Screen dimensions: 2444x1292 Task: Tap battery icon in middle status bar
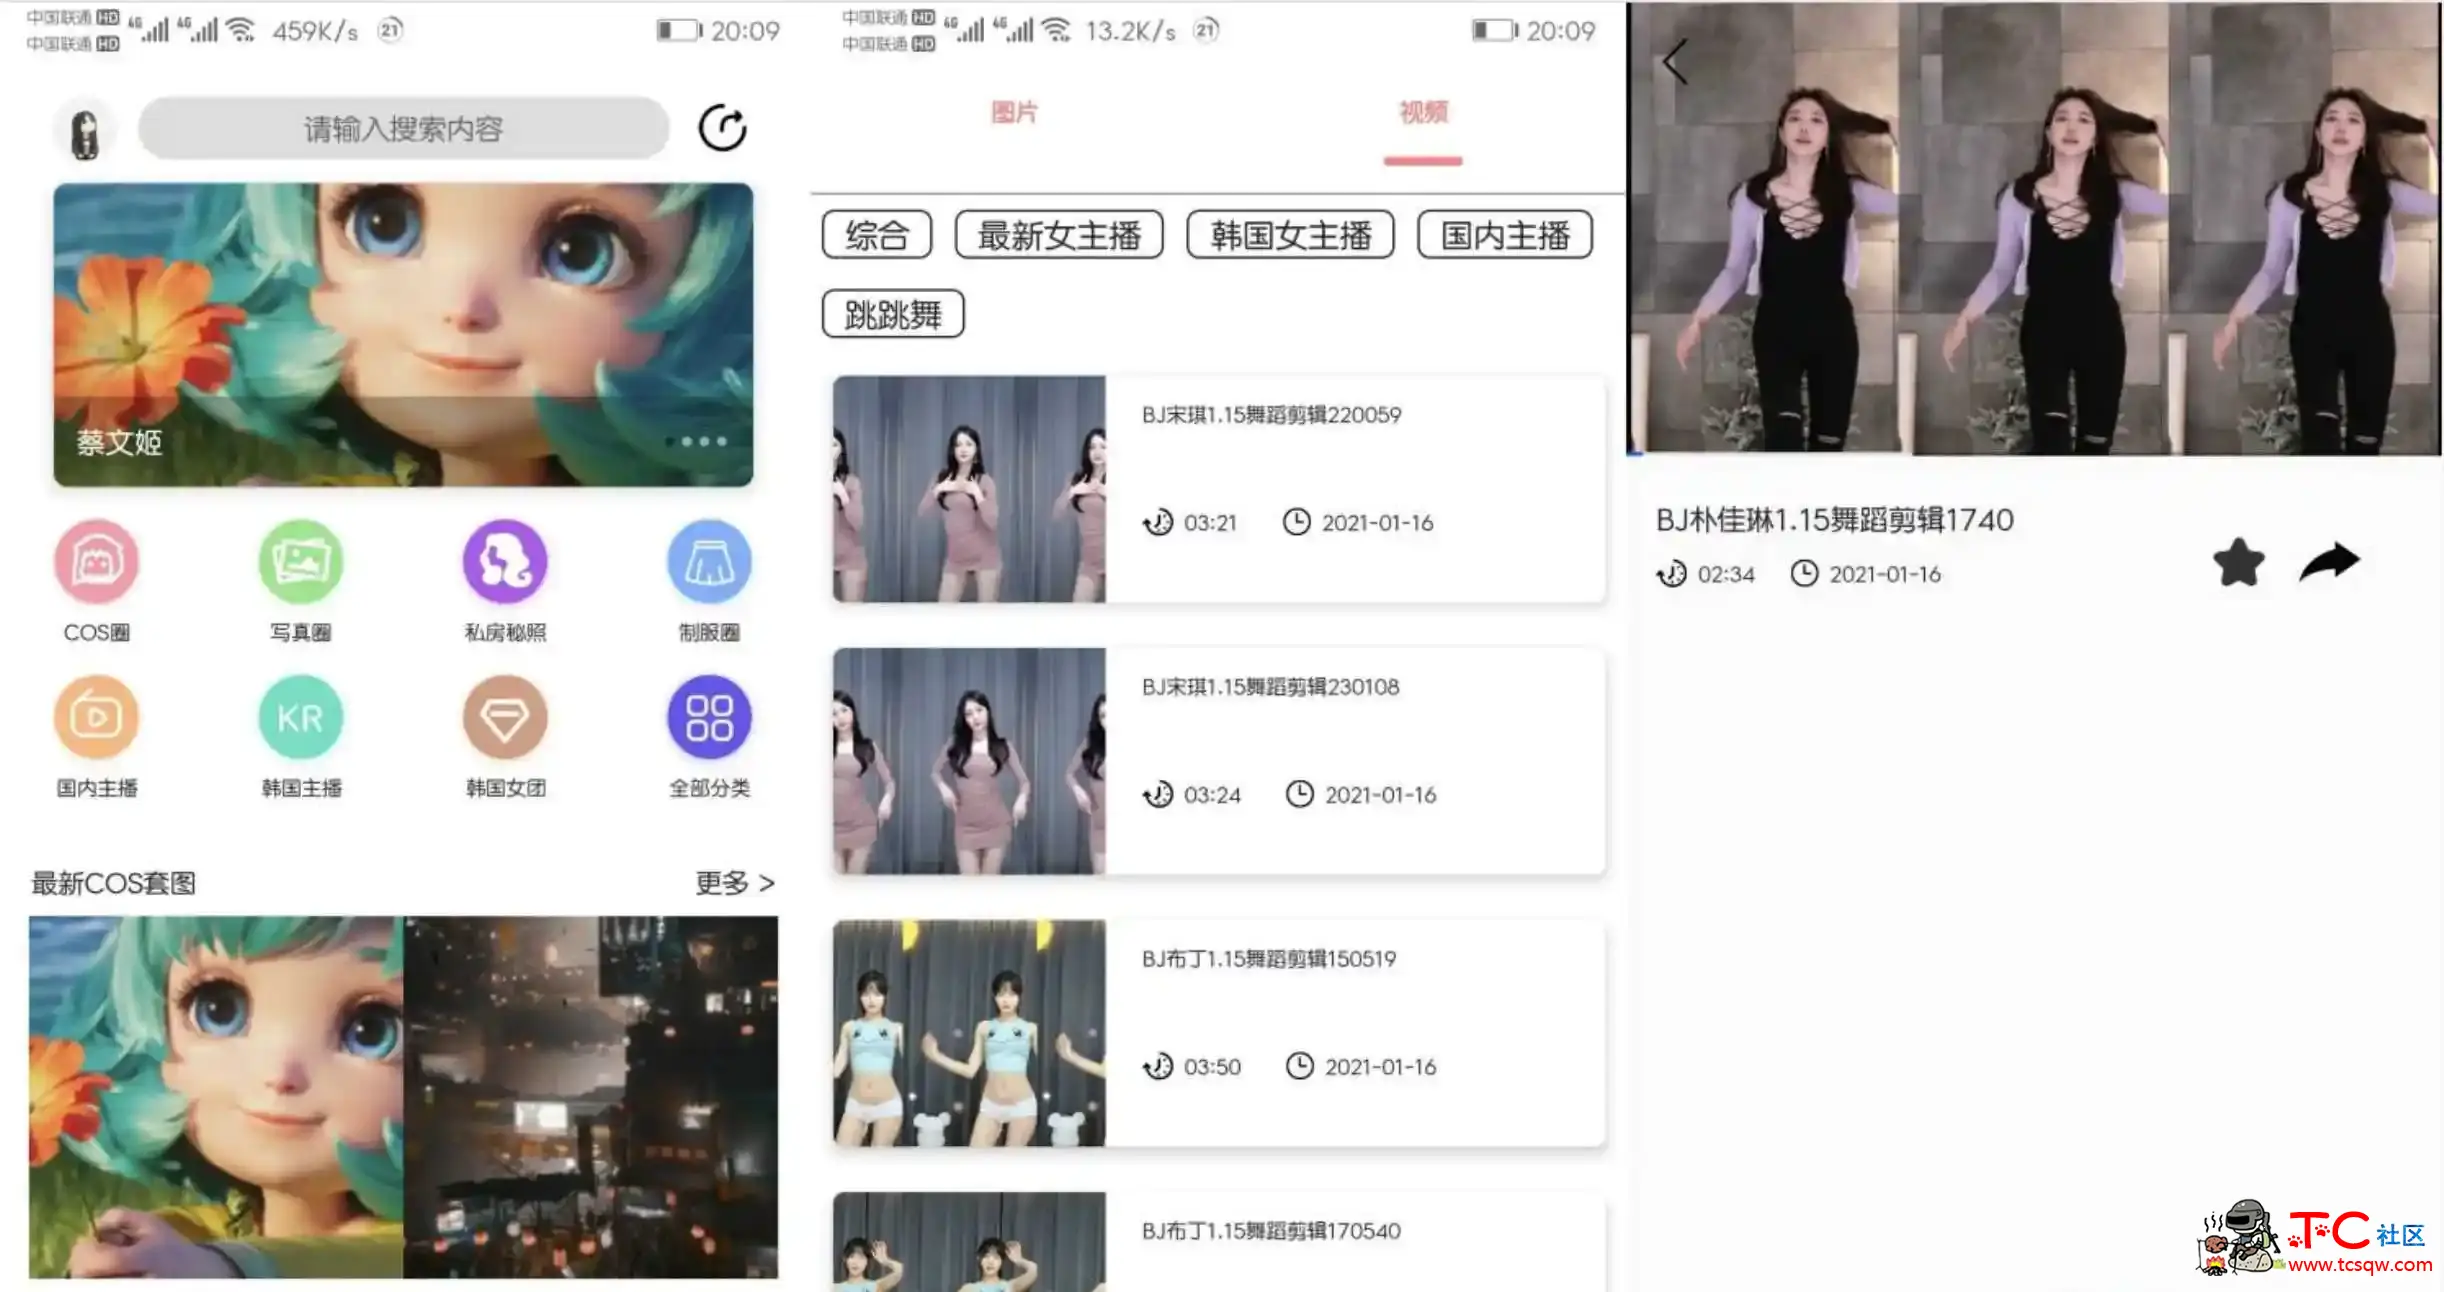pyautogui.click(x=1494, y=30)
